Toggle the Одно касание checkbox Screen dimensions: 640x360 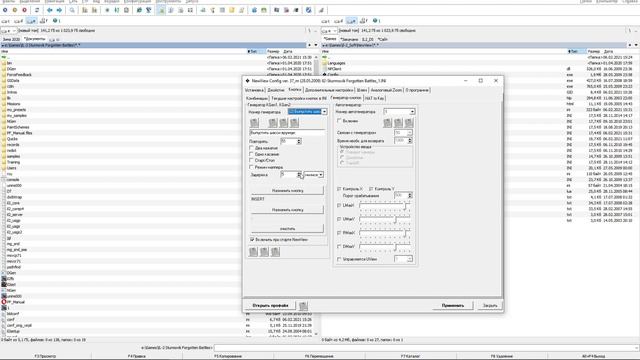(252, 154)
